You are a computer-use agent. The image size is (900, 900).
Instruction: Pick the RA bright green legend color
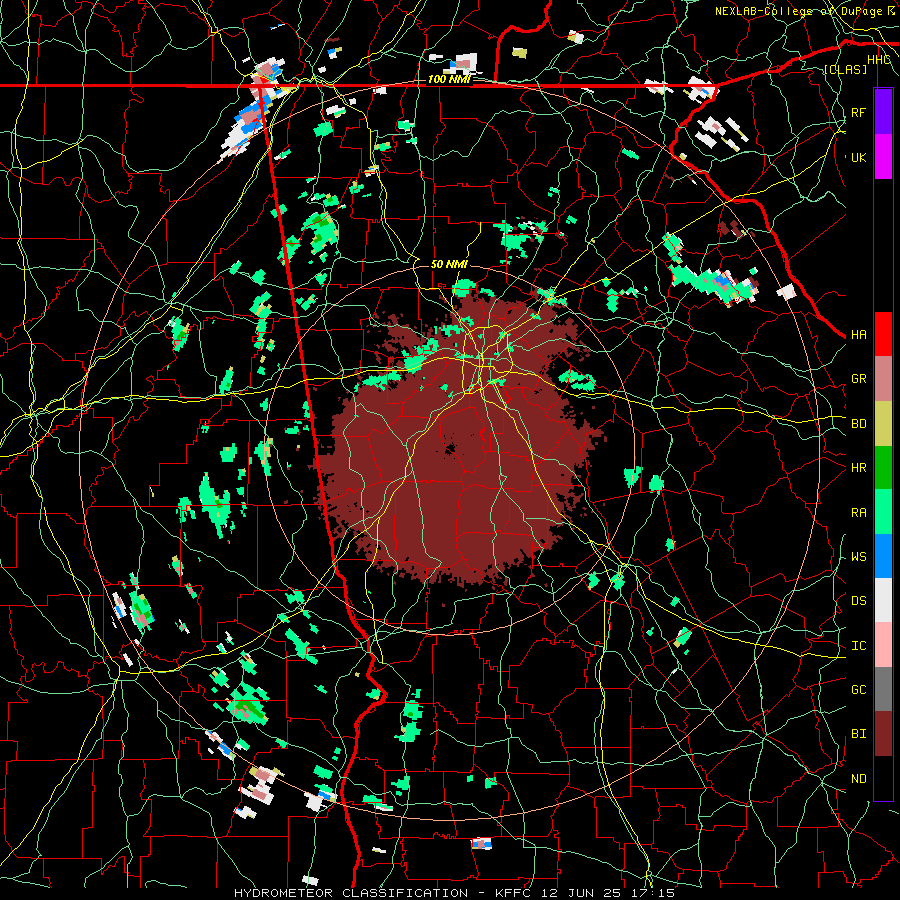pos(883,512)
